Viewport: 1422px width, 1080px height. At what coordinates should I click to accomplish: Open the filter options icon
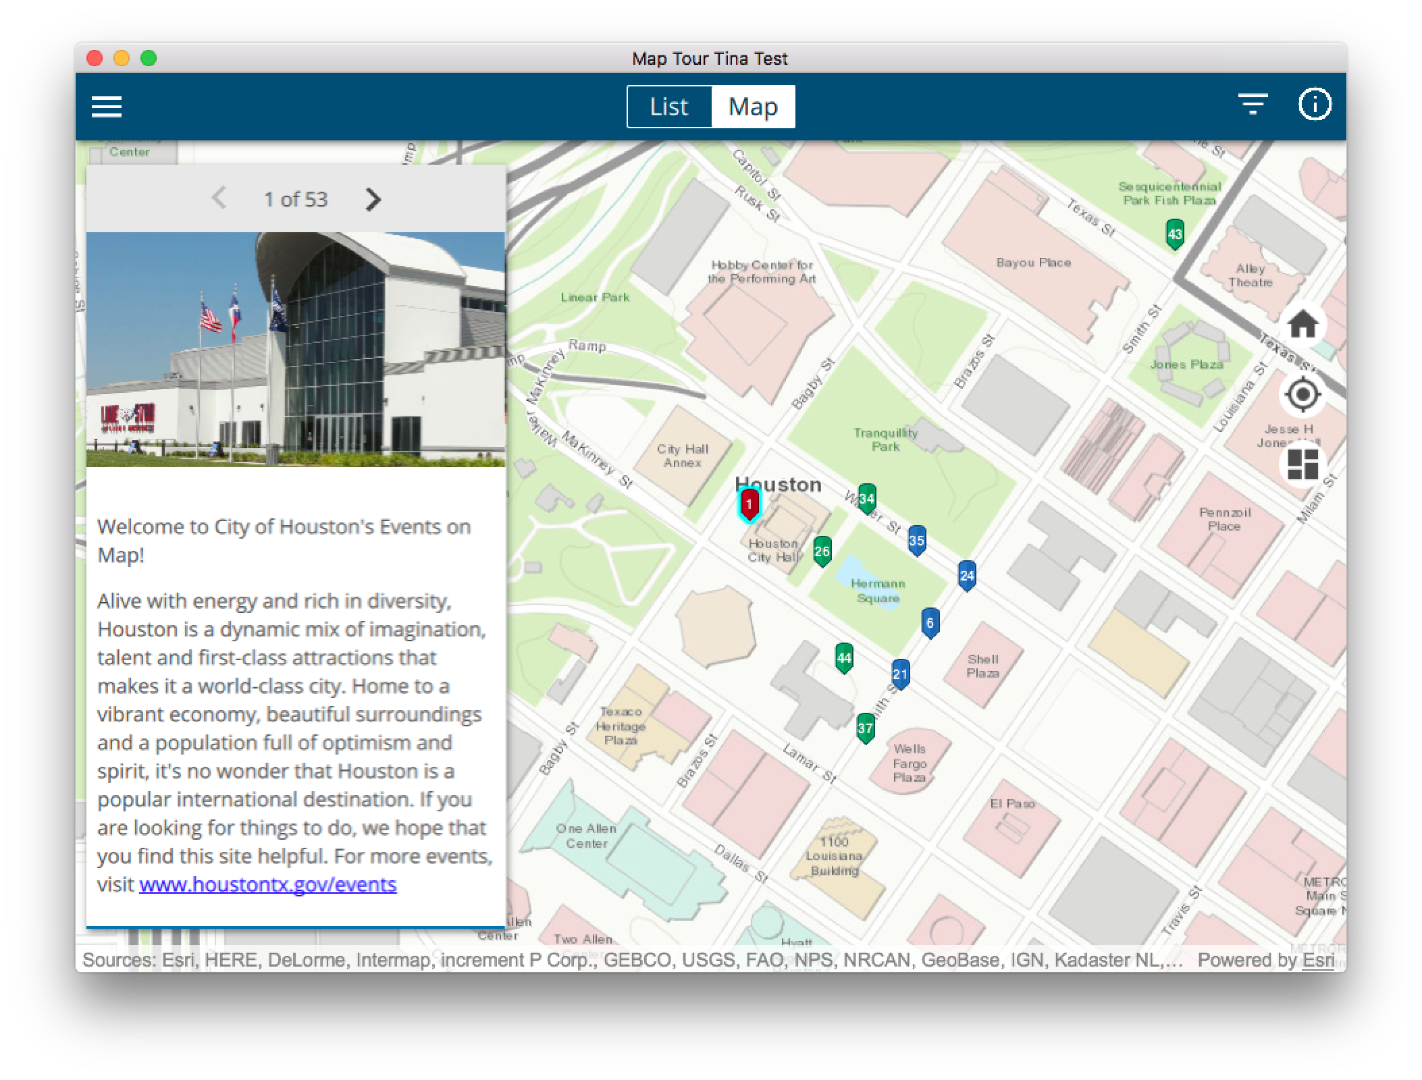1252,104
